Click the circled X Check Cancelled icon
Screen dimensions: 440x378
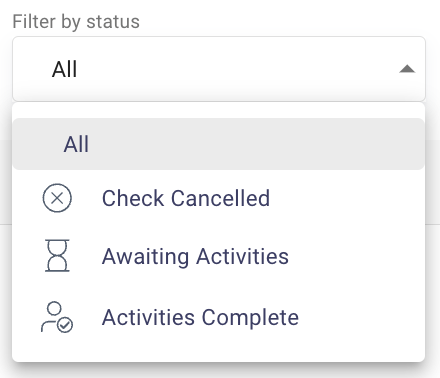coord(57,198)
